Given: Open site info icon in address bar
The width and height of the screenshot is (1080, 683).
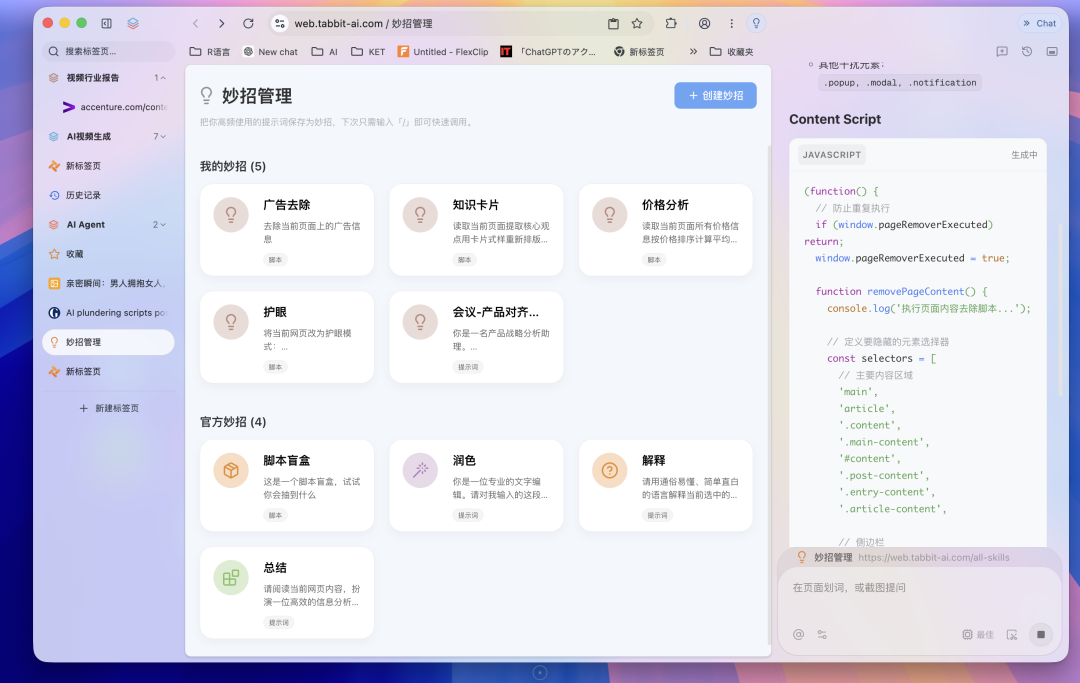Looking at the screenshot, I should pos(280,23).
